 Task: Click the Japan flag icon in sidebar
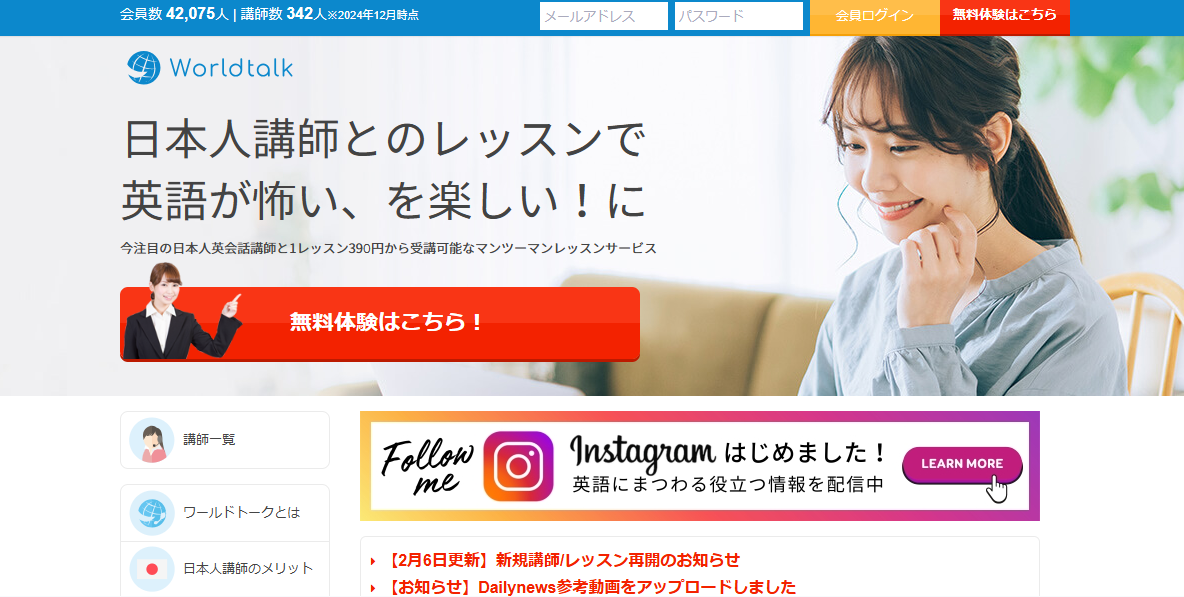click(x=152, y=569)
